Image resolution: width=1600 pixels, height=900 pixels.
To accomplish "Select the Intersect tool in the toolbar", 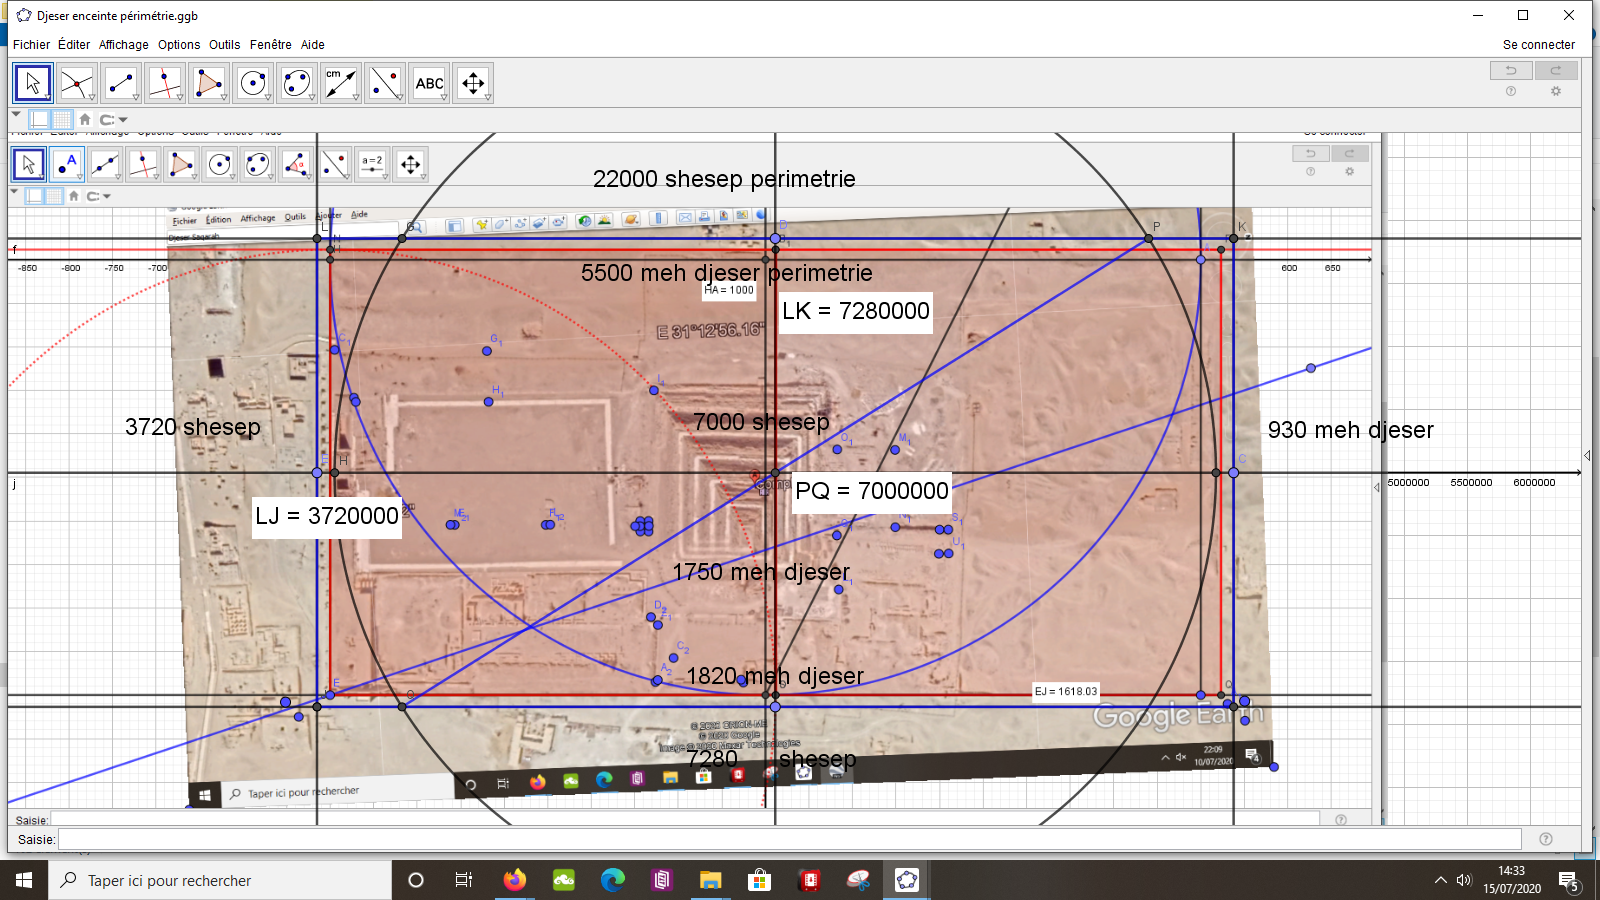I will pos(76,84).
